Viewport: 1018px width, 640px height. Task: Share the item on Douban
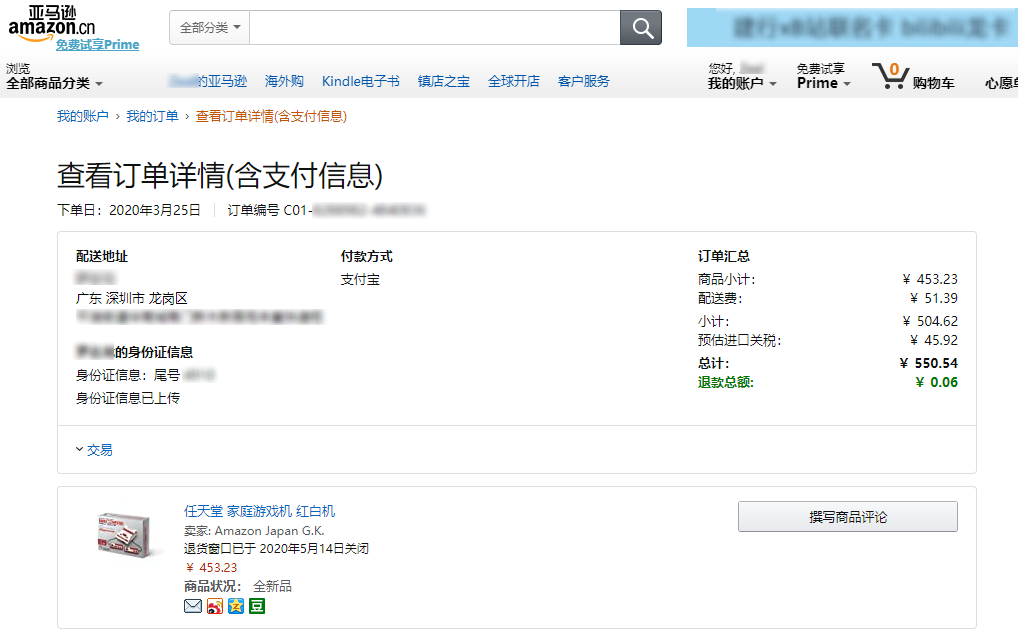pyautogui.click(x=257, y=606)
